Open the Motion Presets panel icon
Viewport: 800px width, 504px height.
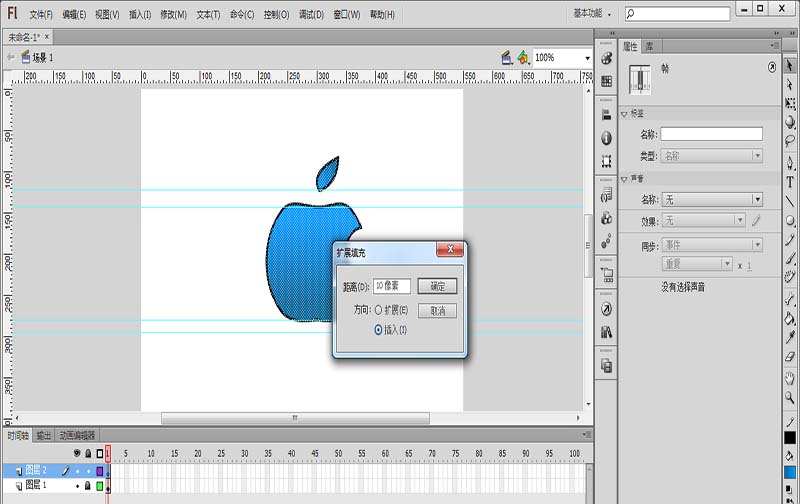606,241
